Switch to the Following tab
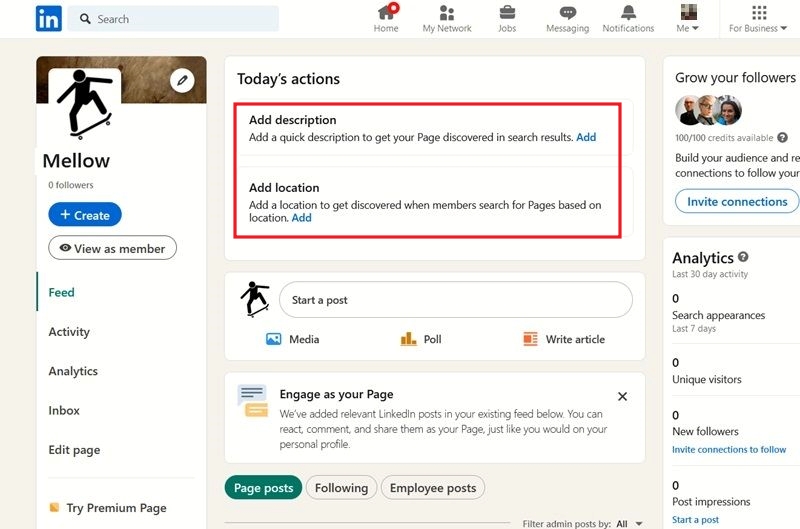This screenshot has height=529, width=800. click(x=341, y=488)
